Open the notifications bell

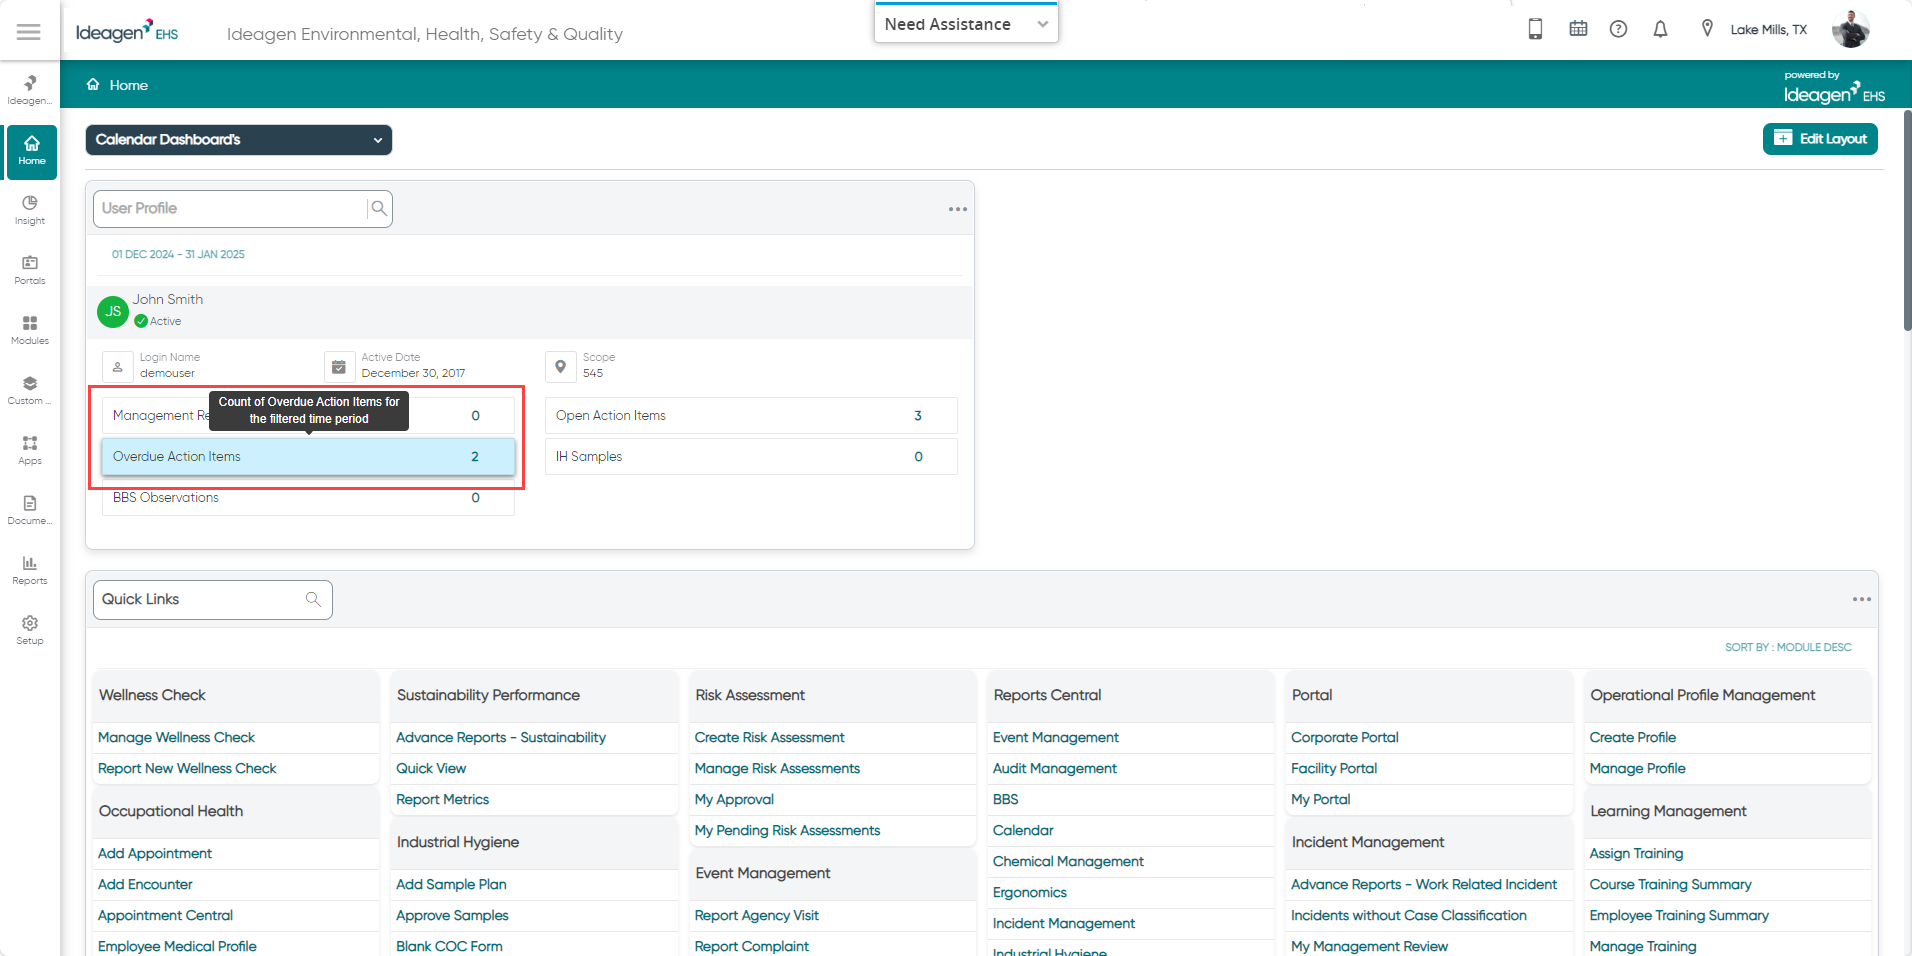tap(1660, 29)
